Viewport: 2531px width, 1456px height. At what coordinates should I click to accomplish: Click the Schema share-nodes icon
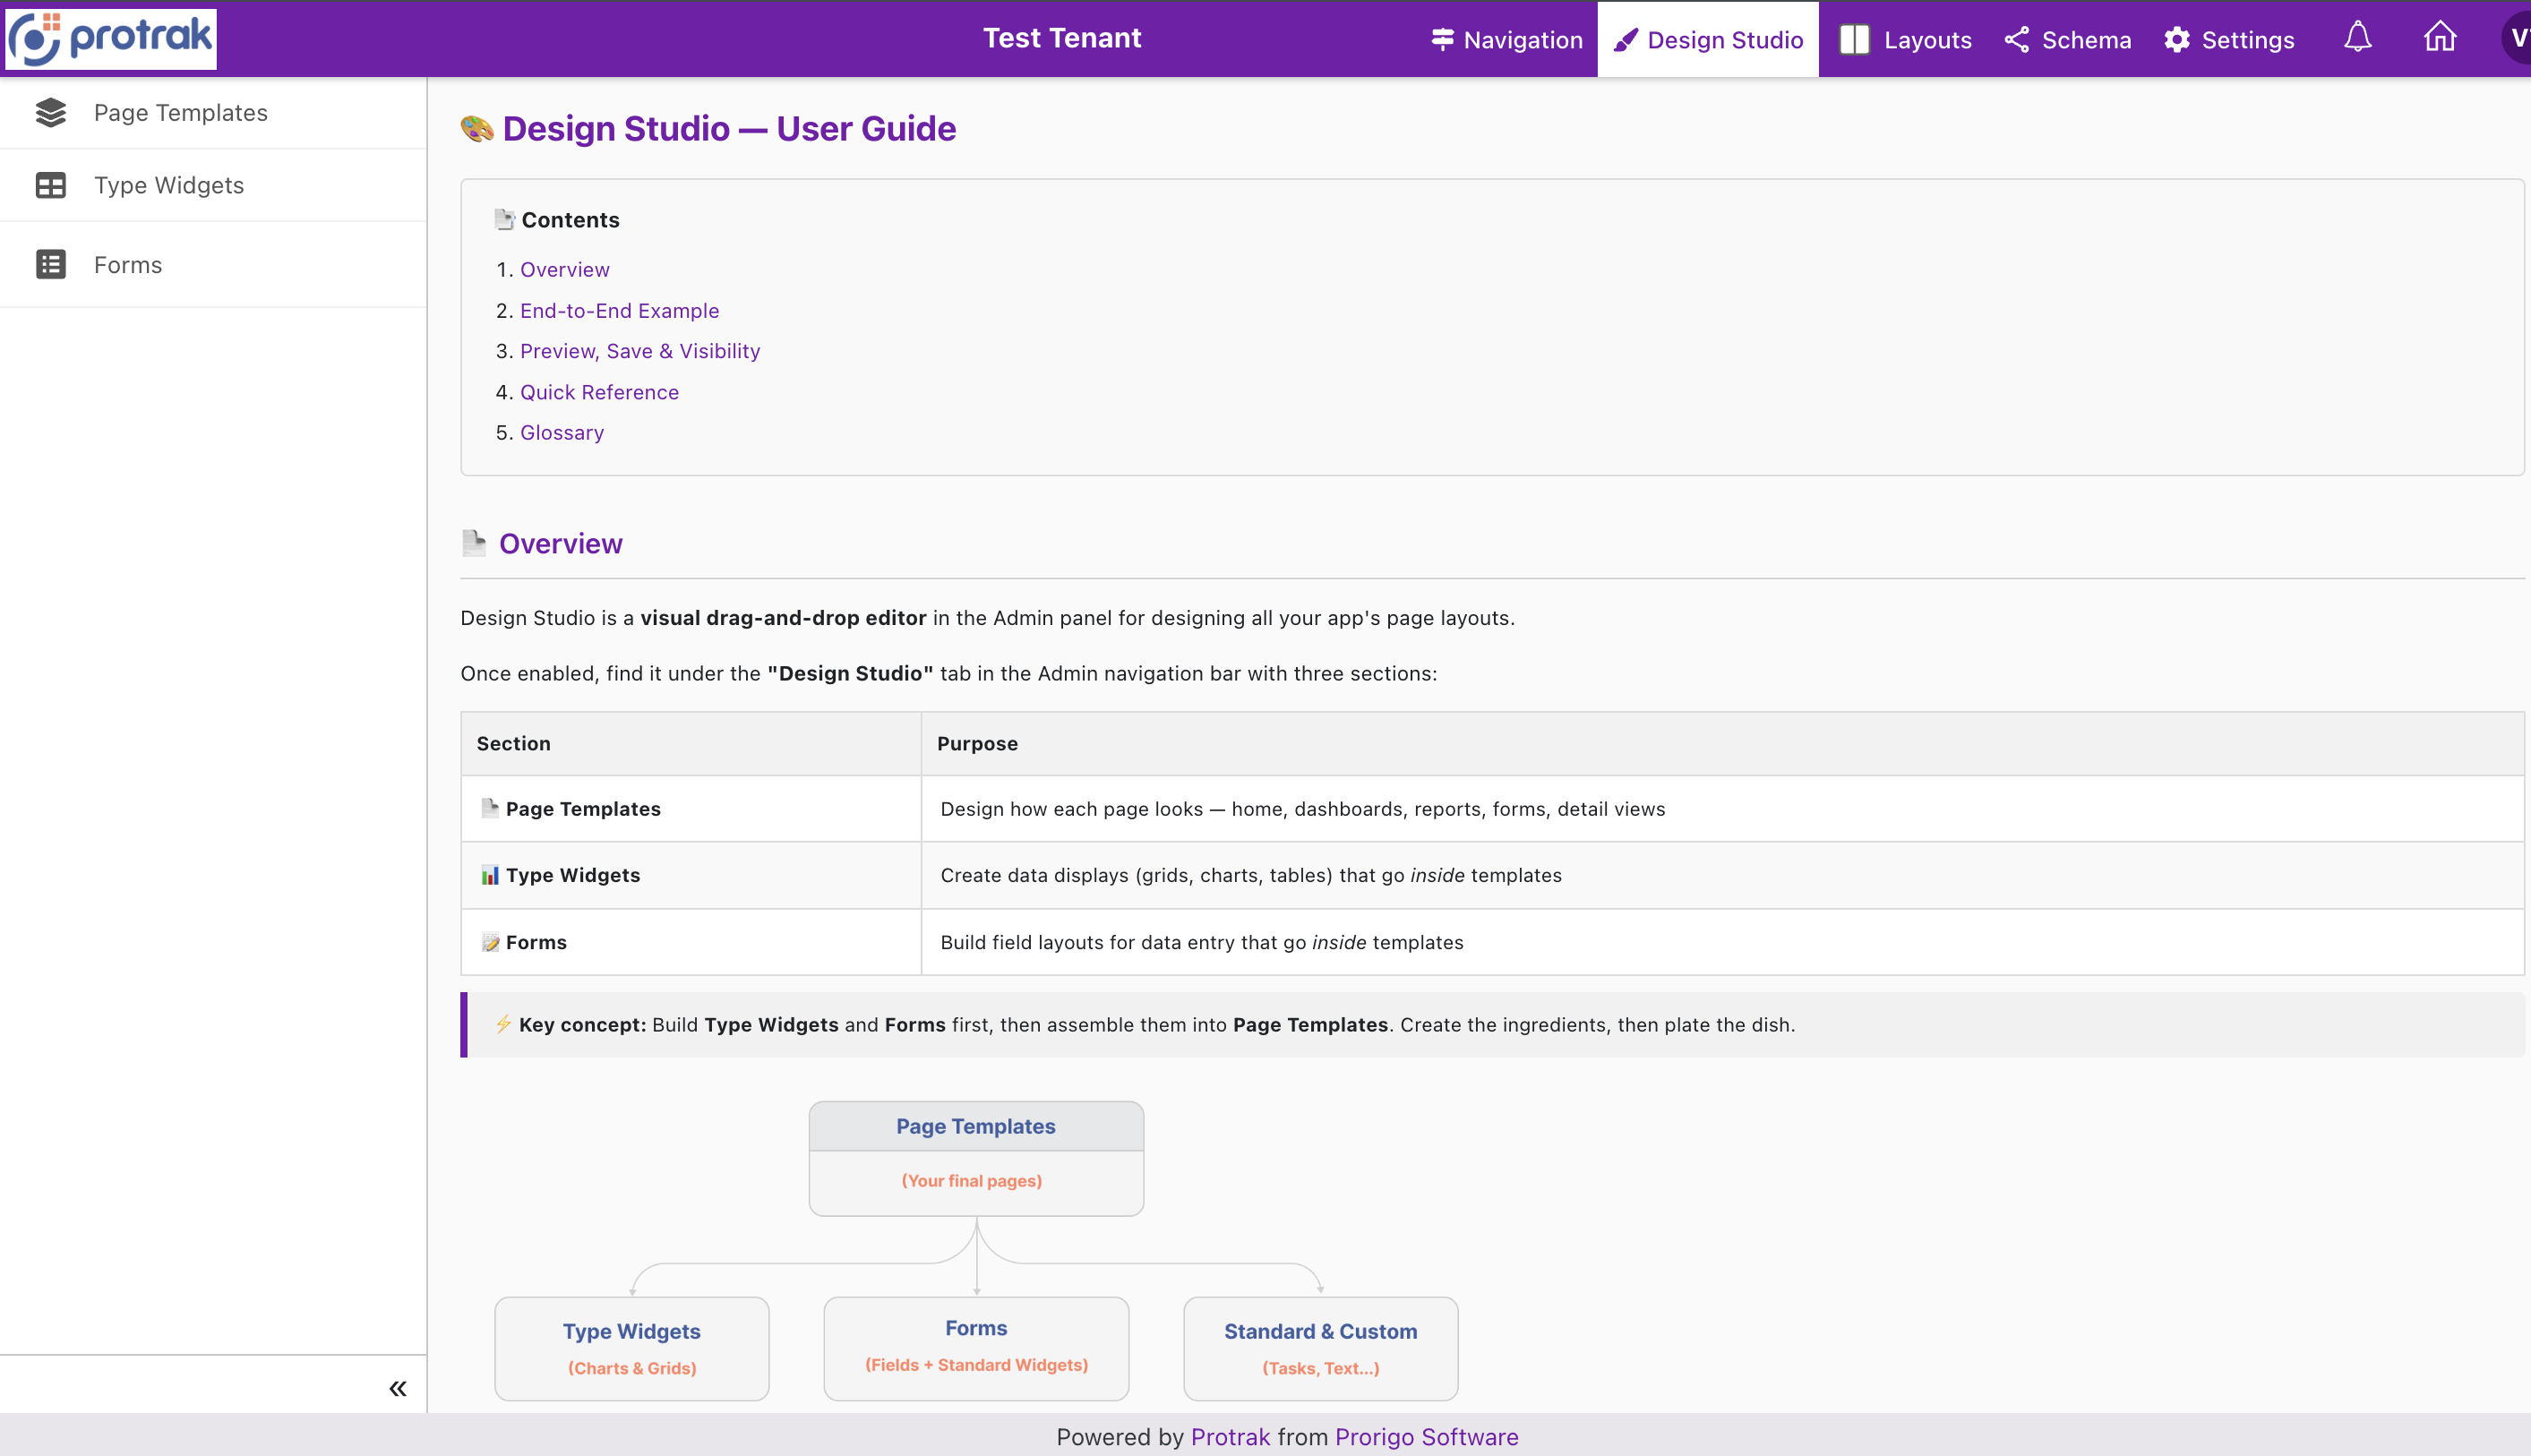2016,40
